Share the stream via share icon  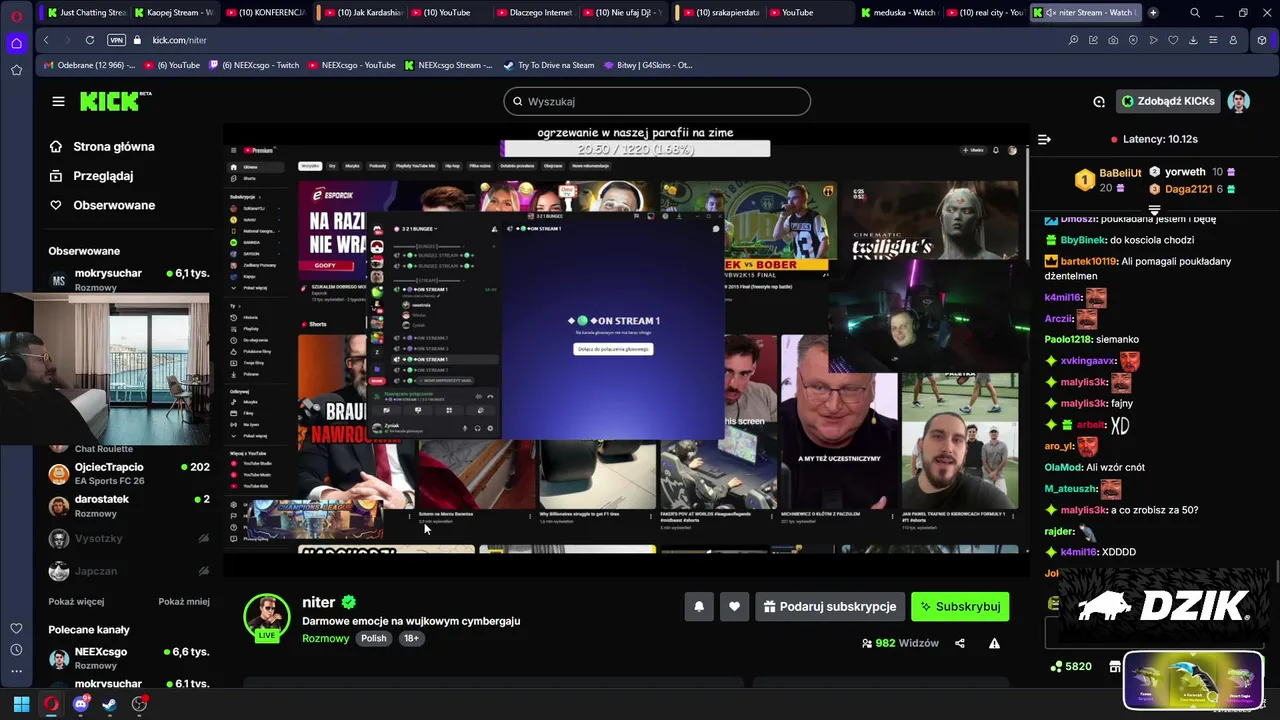click(960, 643)
